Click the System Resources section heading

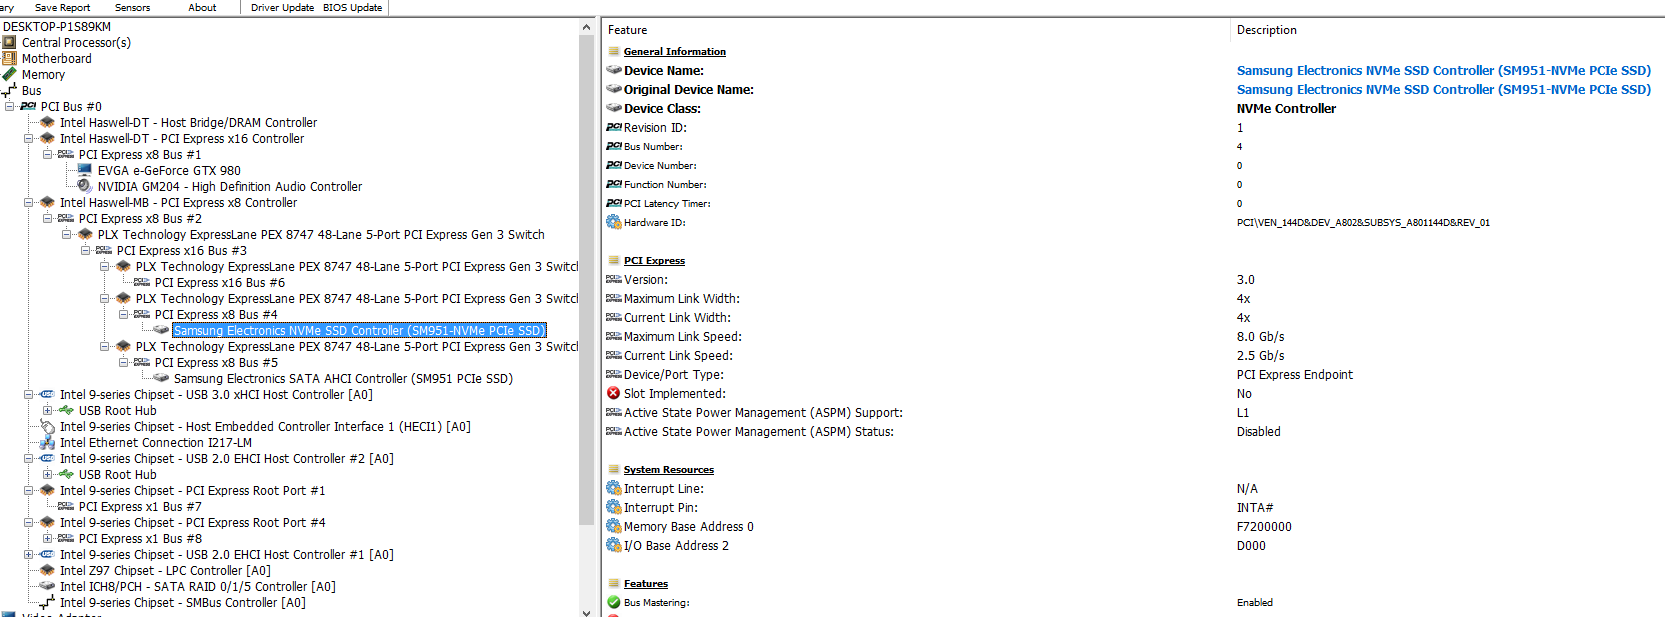coord(669,470)
